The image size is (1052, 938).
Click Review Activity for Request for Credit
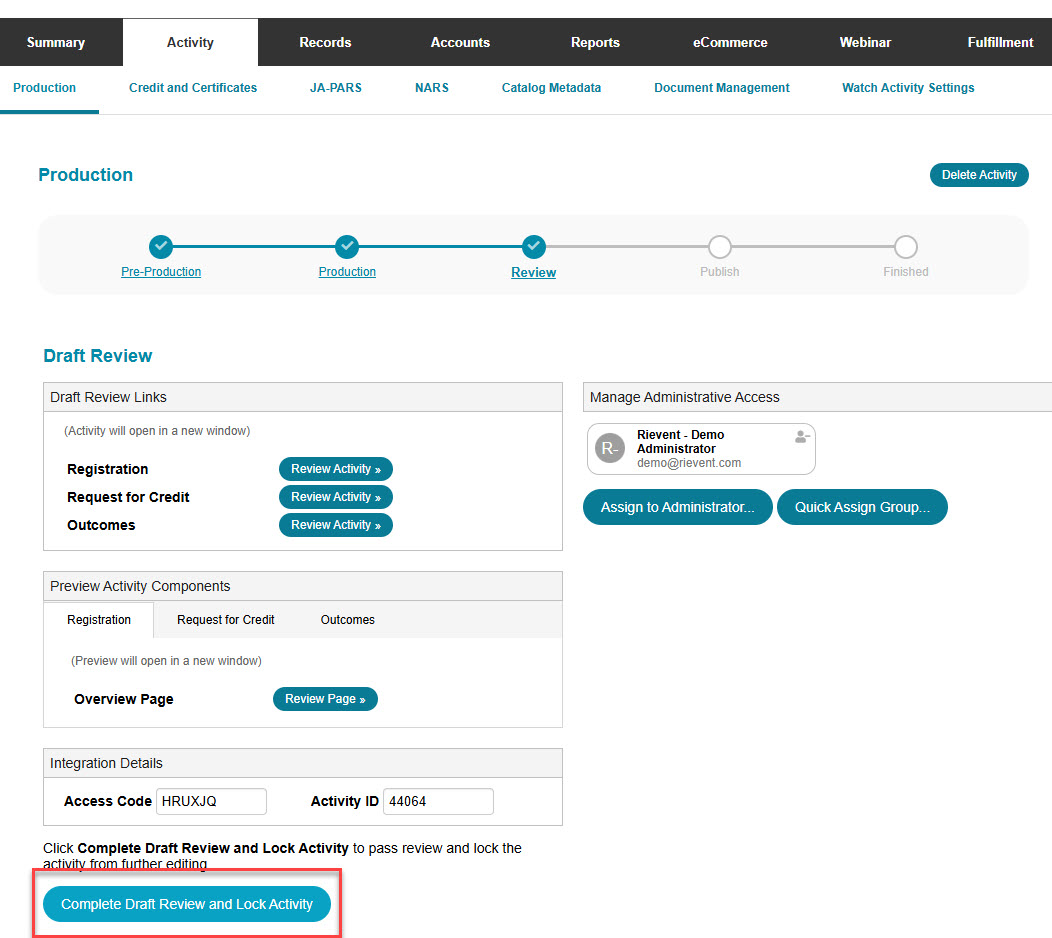[335, 497]
